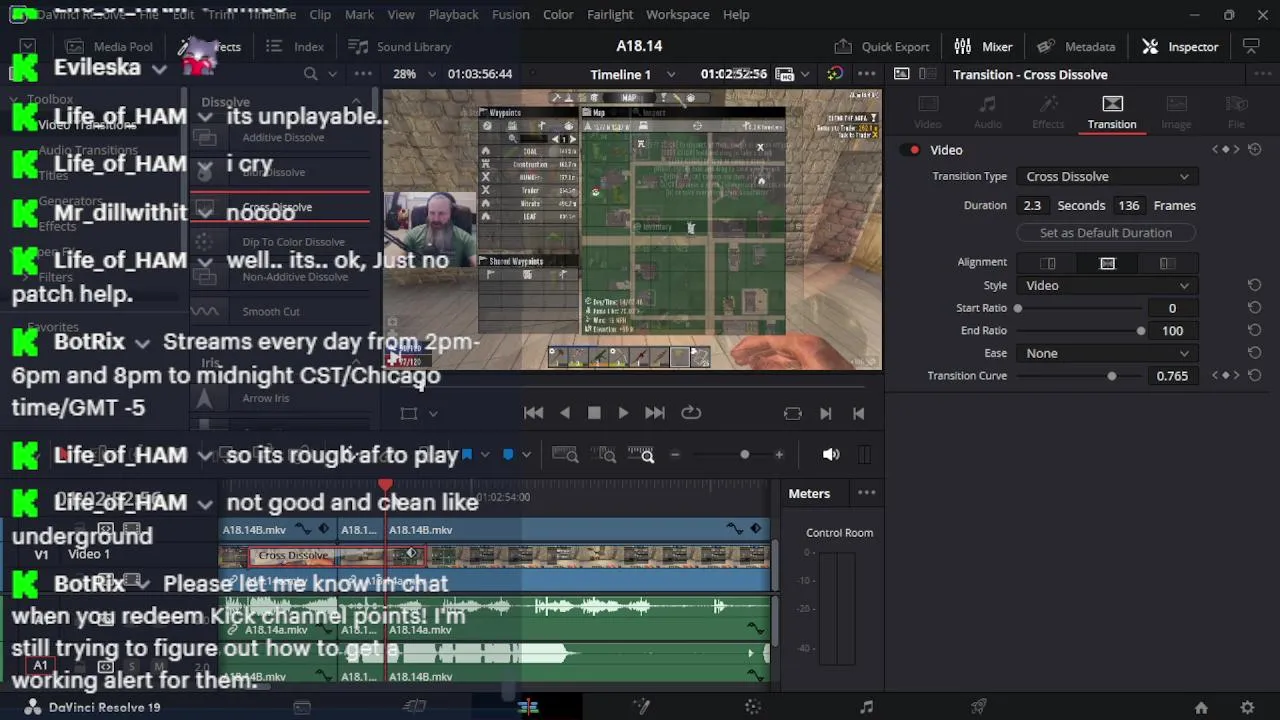Click the timeline zoom plus button
The height and width of the screenshot is (720, 1280).
[779, 454]
